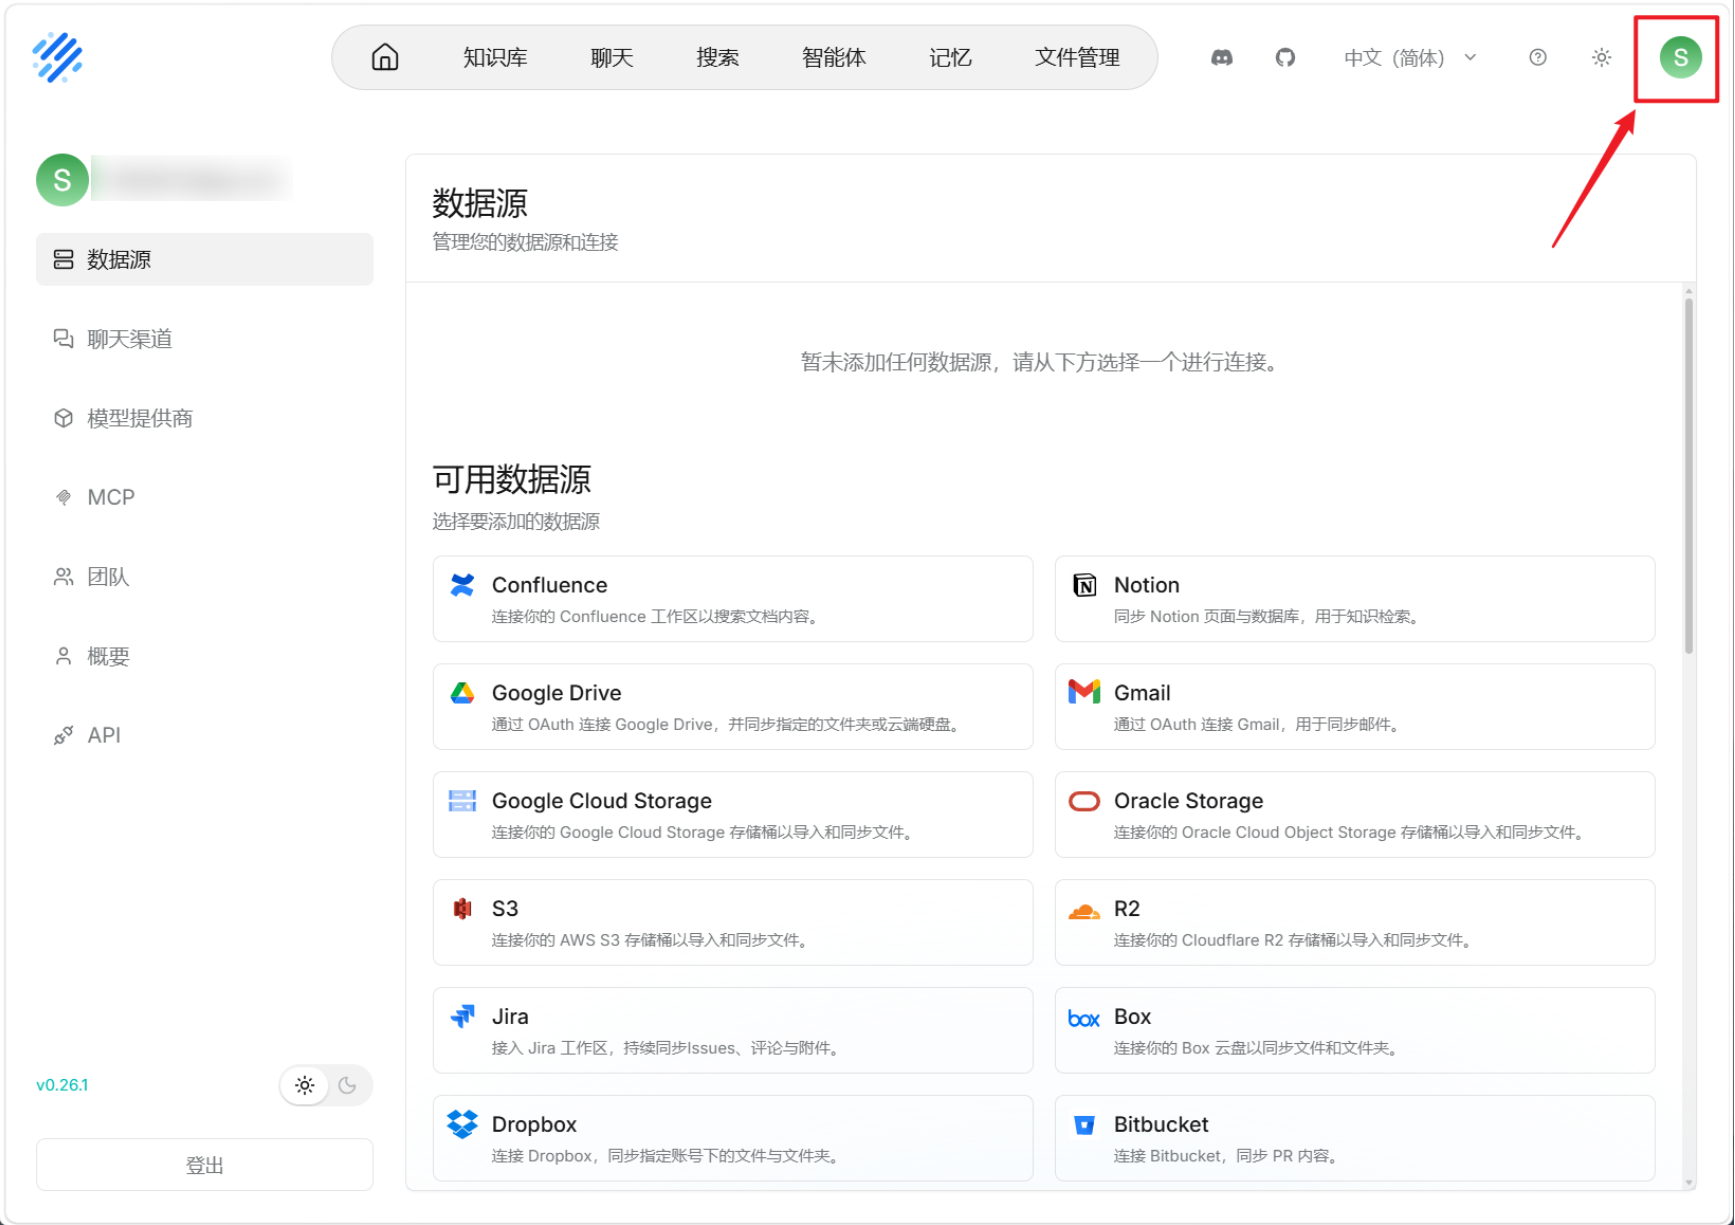1735x1225 pixels.
Task: Select MCP in sidebar
Action: [x=204, y=497]
